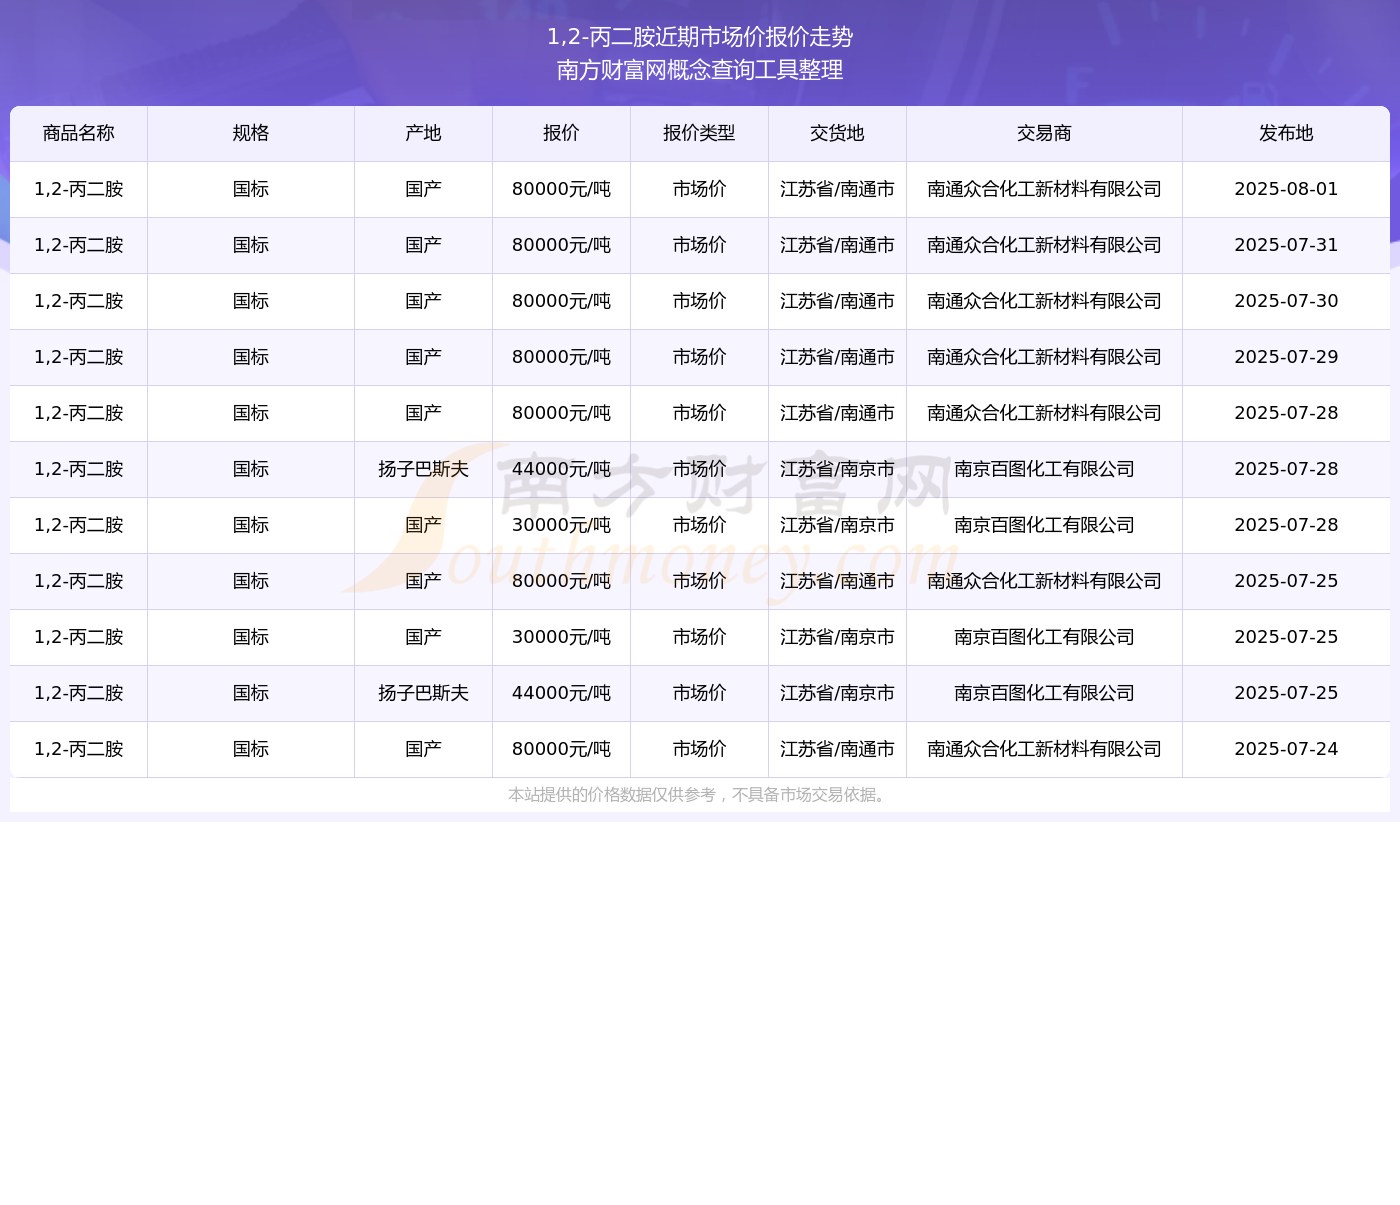Click "国产" in the 2025-07-31 row
Screen dimensions: 1400x1205
424,245
